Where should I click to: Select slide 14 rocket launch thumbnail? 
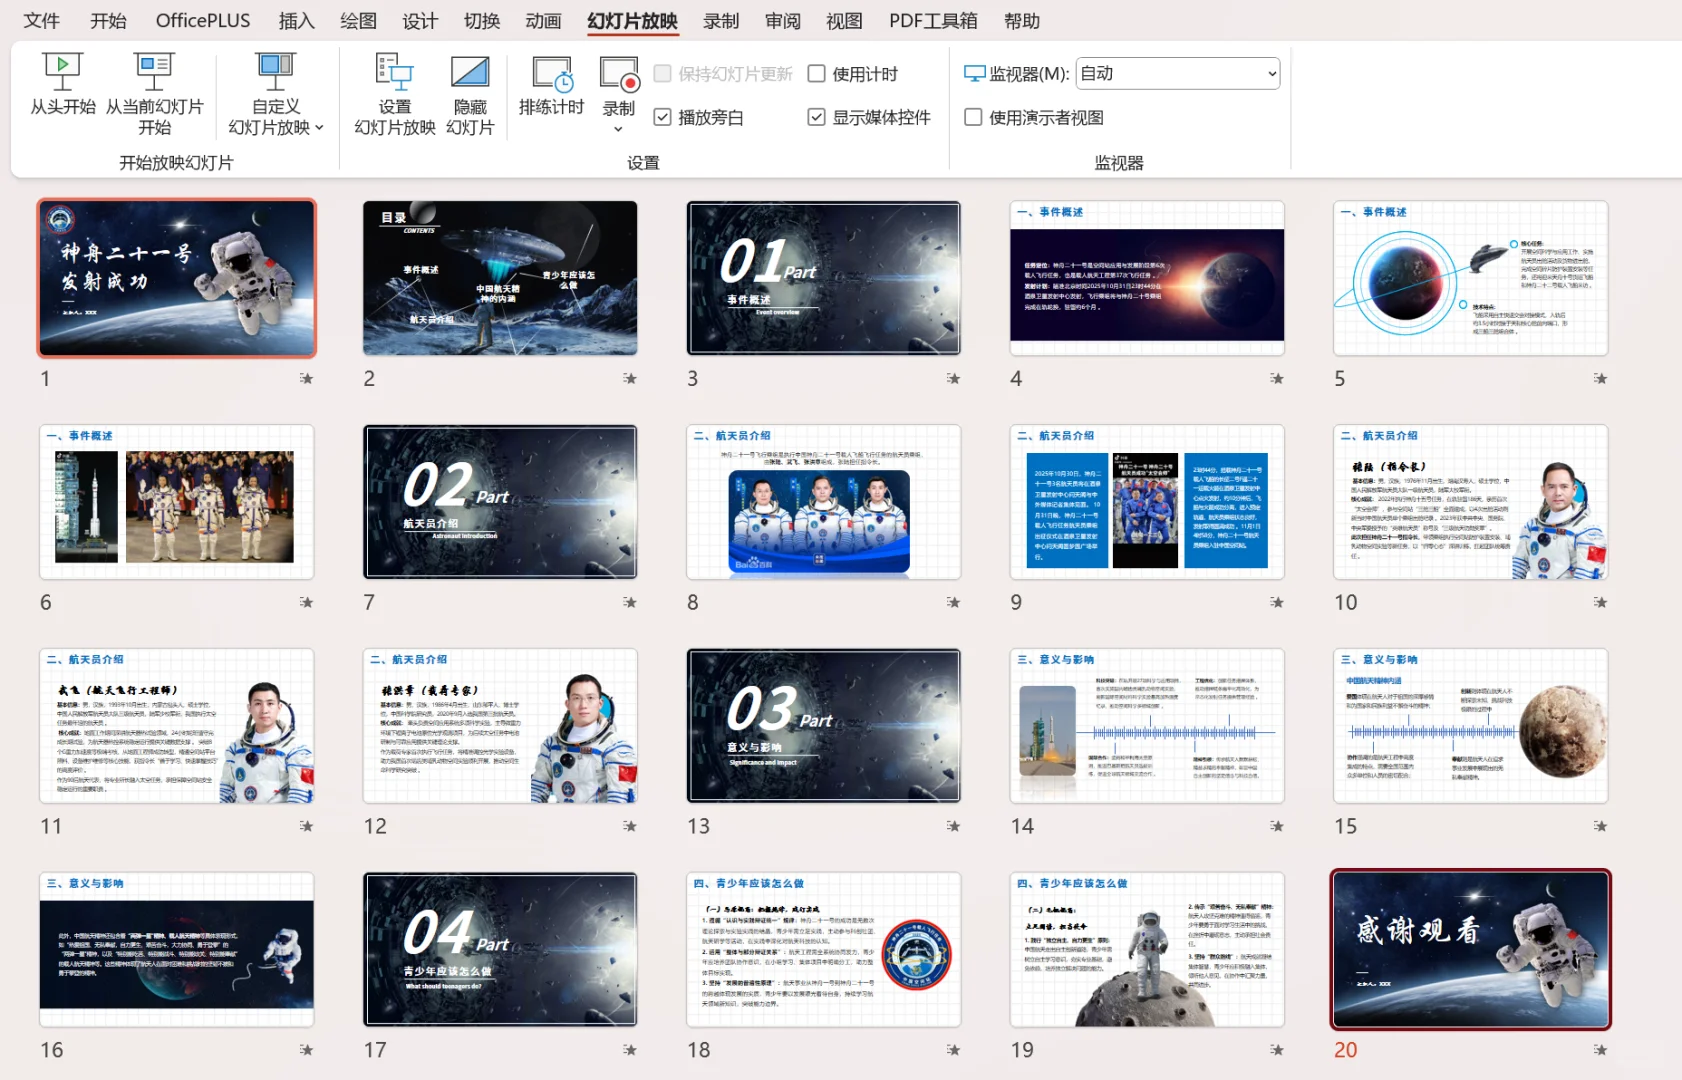[x=1147, y=726]
